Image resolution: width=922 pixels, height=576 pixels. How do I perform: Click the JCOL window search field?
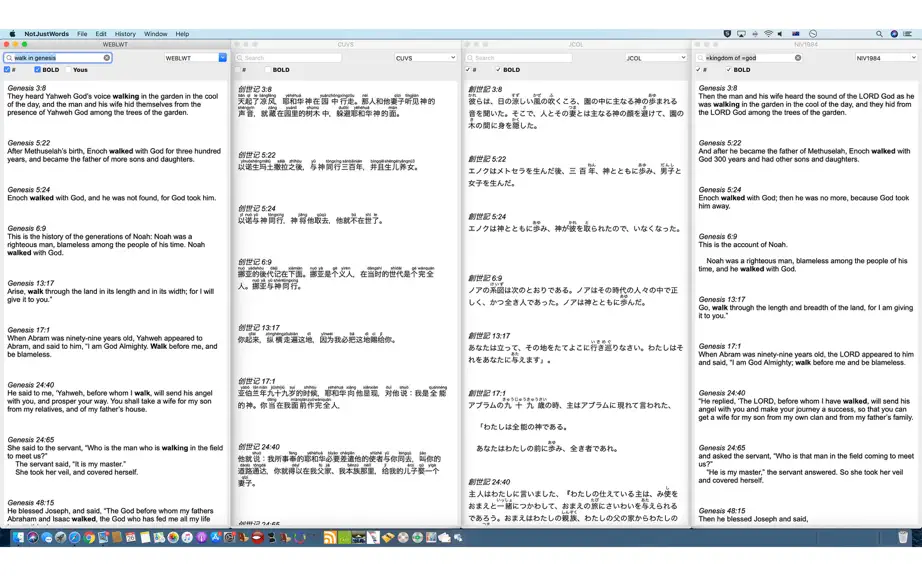[519, 58]
